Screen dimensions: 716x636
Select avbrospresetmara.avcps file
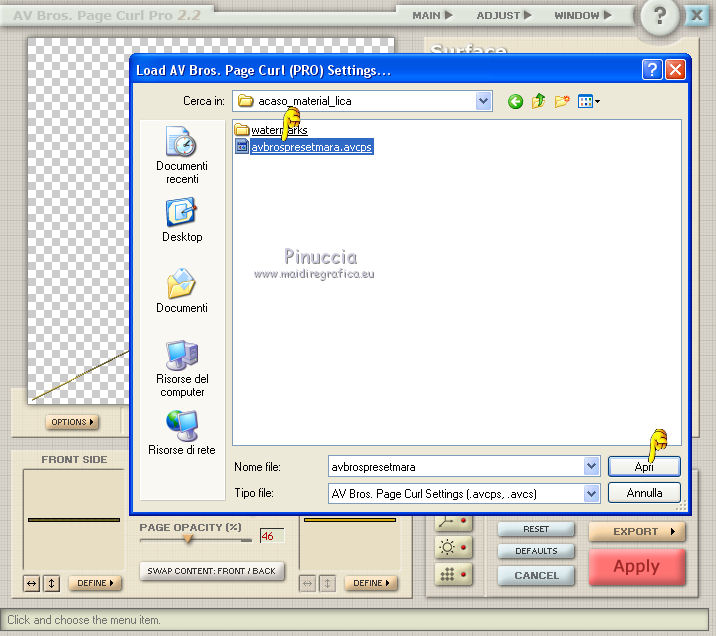304,147
